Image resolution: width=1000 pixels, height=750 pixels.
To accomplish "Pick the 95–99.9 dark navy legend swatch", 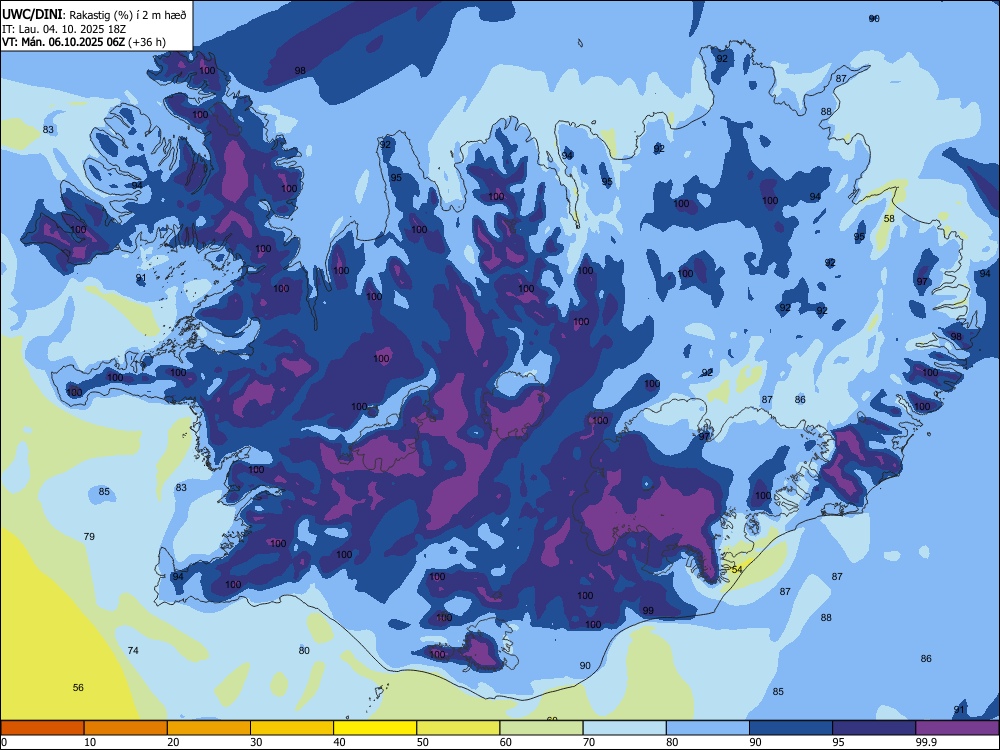I will tap(874, 728).
